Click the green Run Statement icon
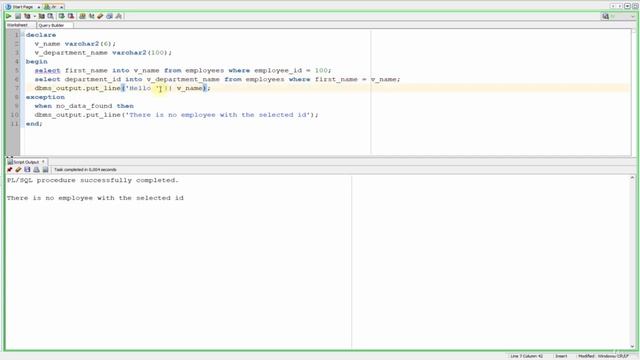This screenshot has width=640, height=360. point(9,16)
